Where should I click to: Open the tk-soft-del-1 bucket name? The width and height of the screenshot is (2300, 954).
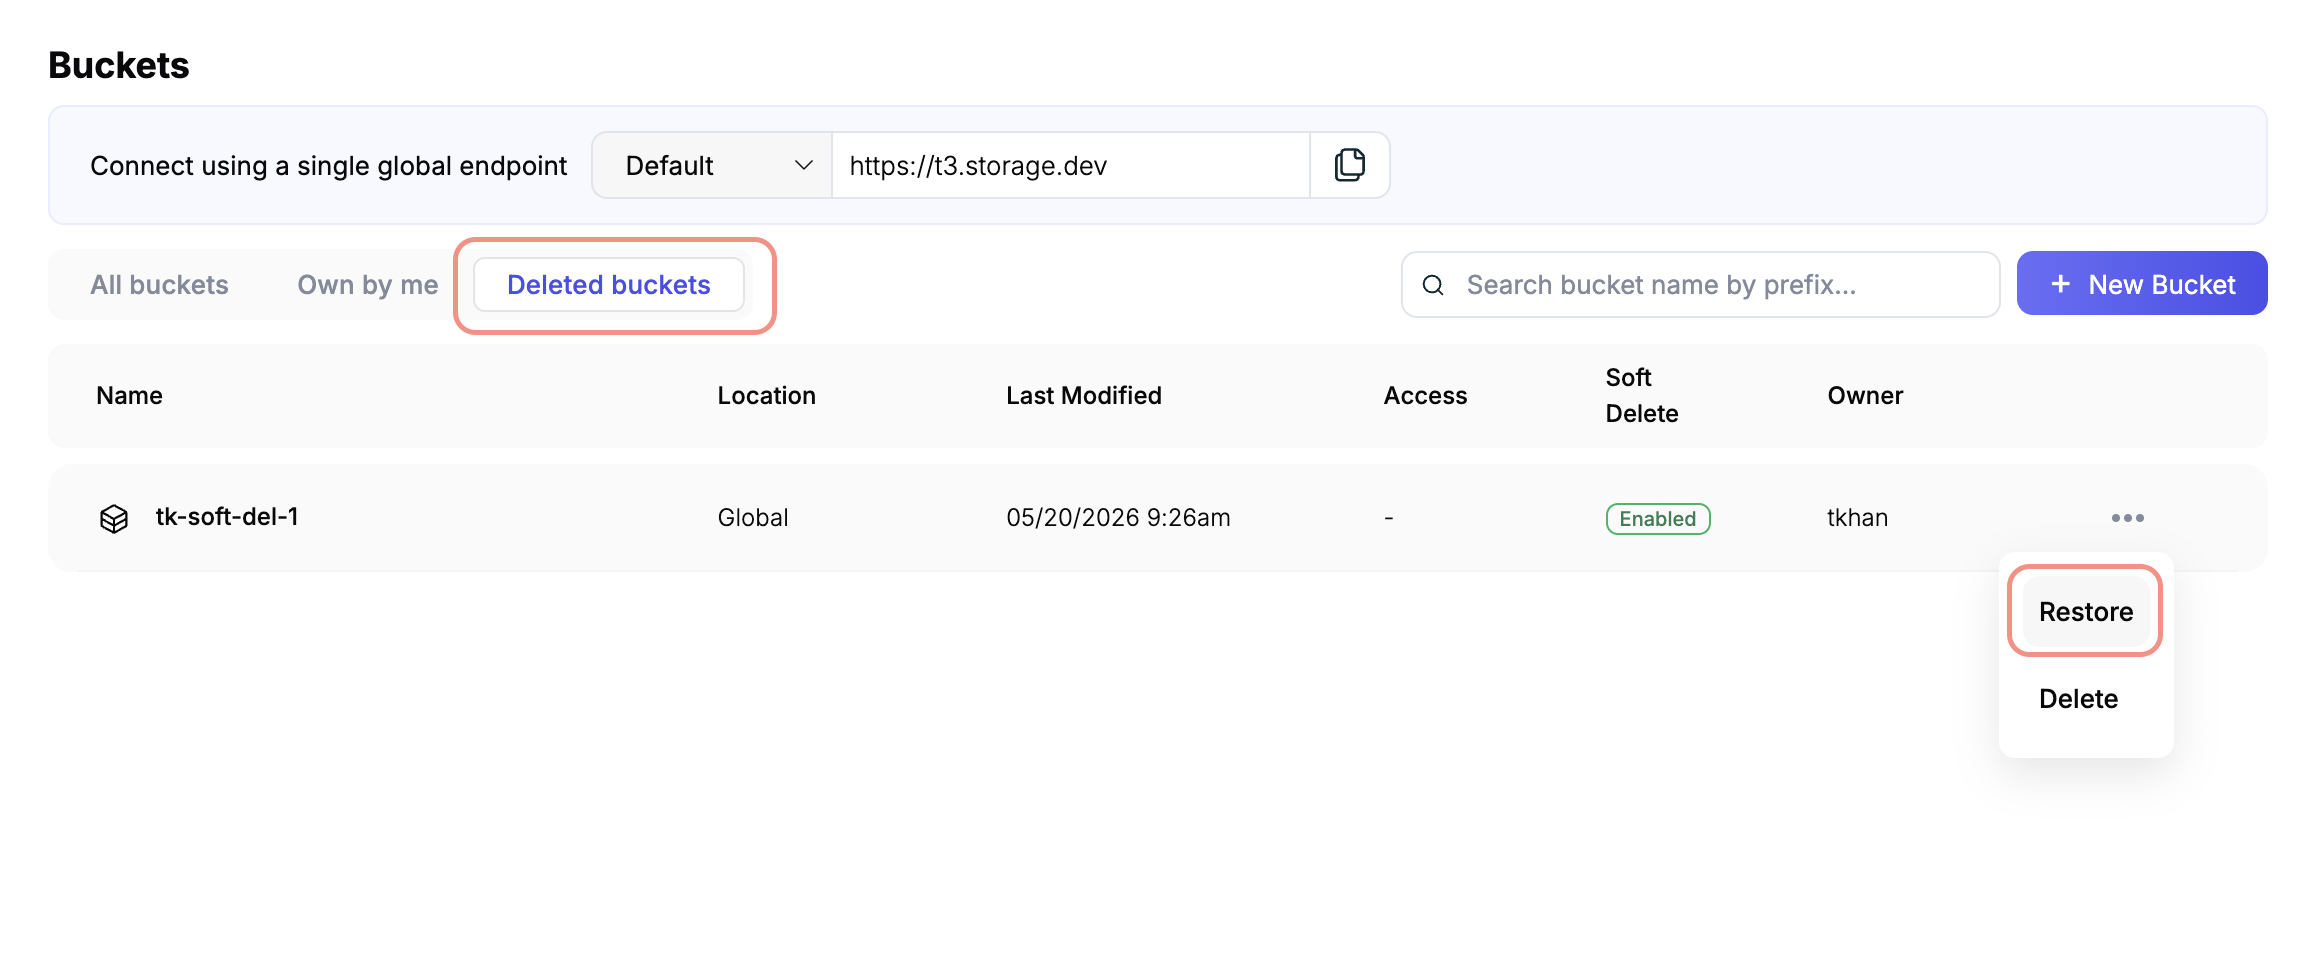point(227,517)
